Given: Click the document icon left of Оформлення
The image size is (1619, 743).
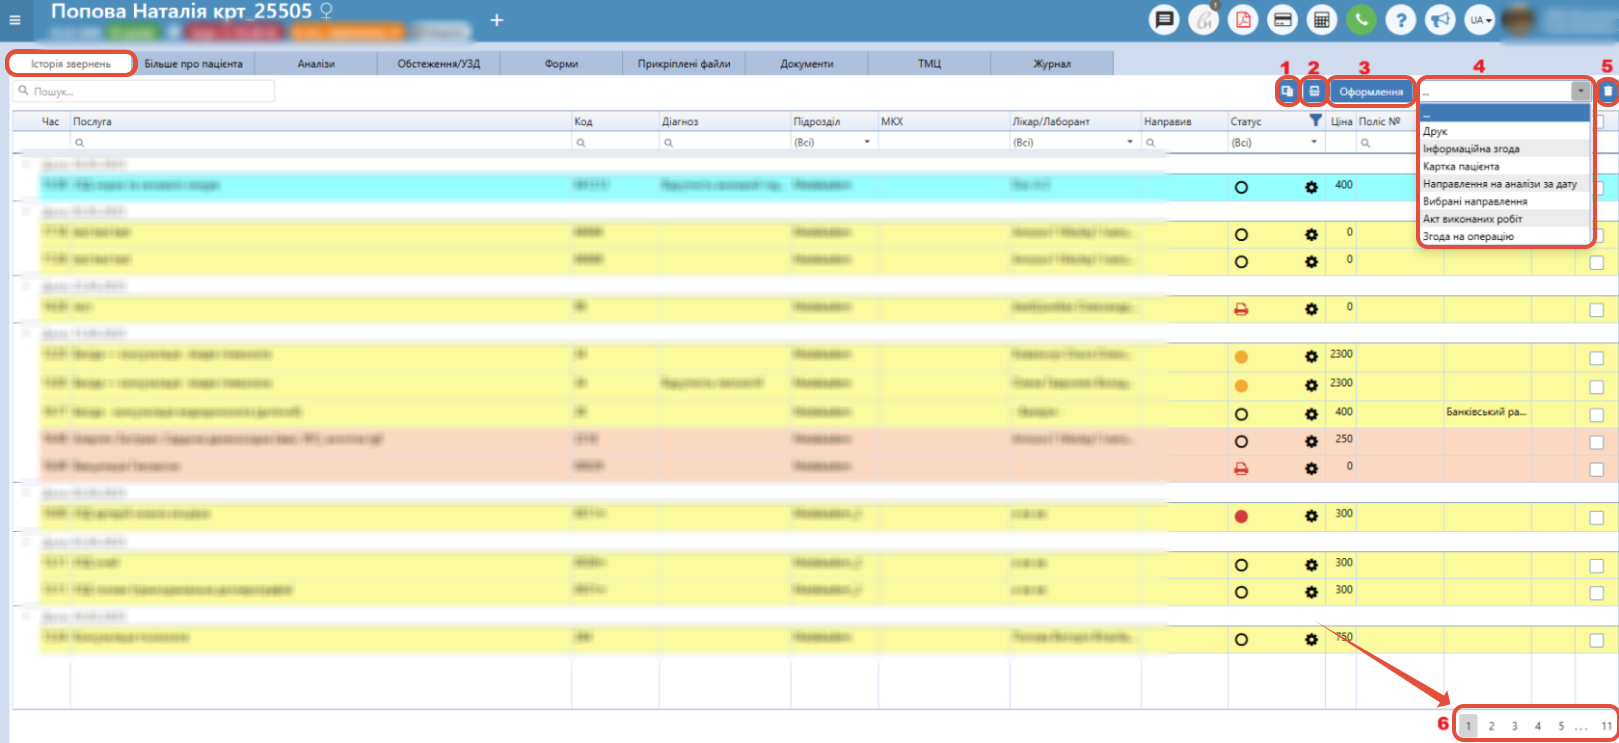Looking at the screenshot, I should (1314, 91).
